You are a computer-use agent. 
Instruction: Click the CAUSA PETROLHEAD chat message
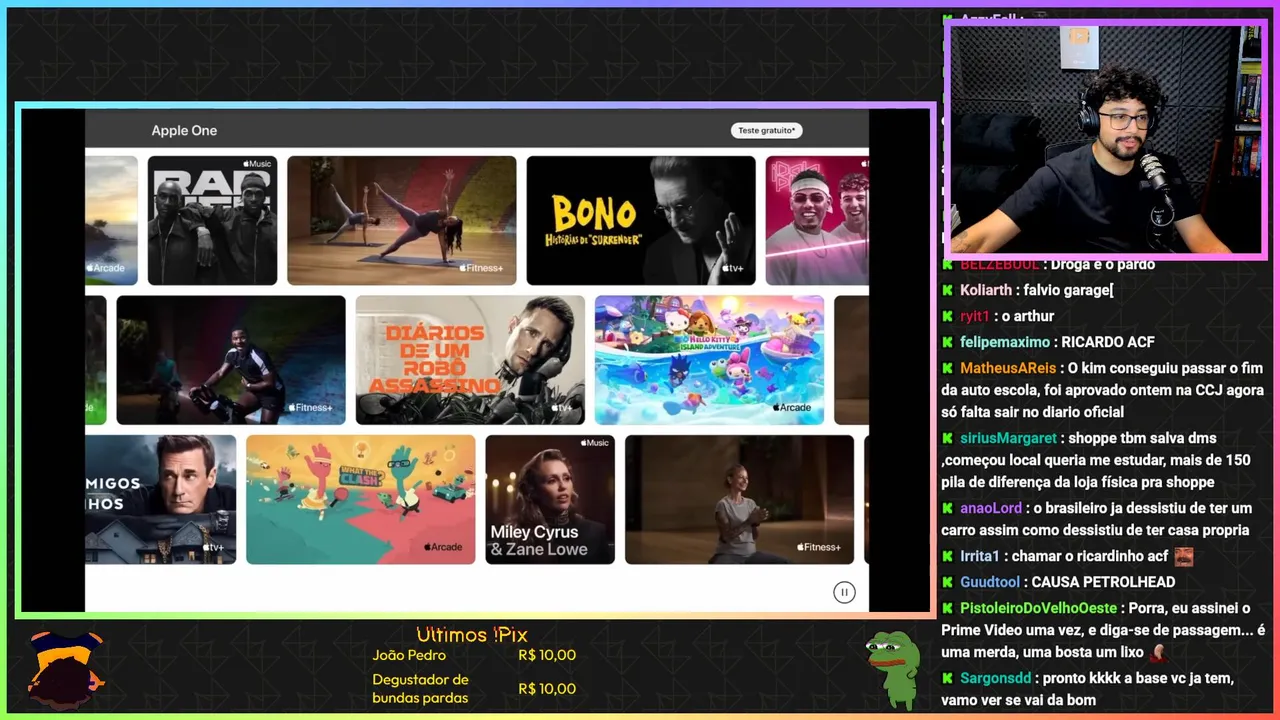[1103, 582]
